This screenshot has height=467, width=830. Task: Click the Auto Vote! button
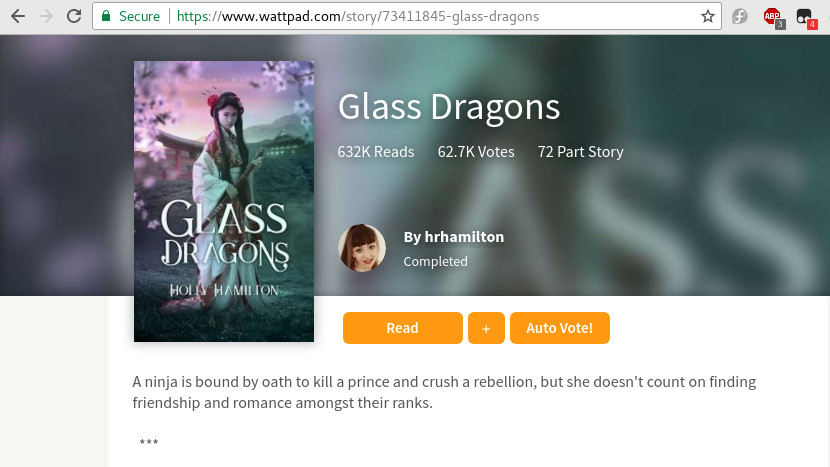coord(560,328)
